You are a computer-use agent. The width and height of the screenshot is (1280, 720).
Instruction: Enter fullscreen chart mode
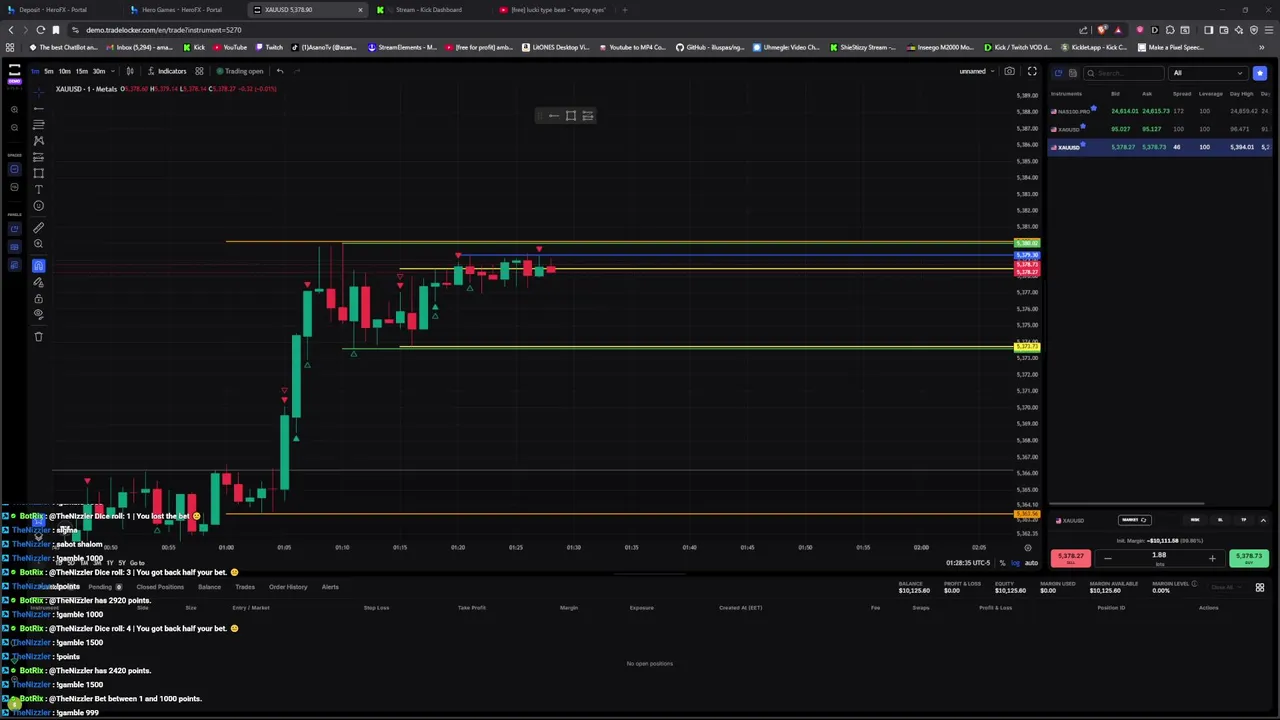[x=1032, y=71]
